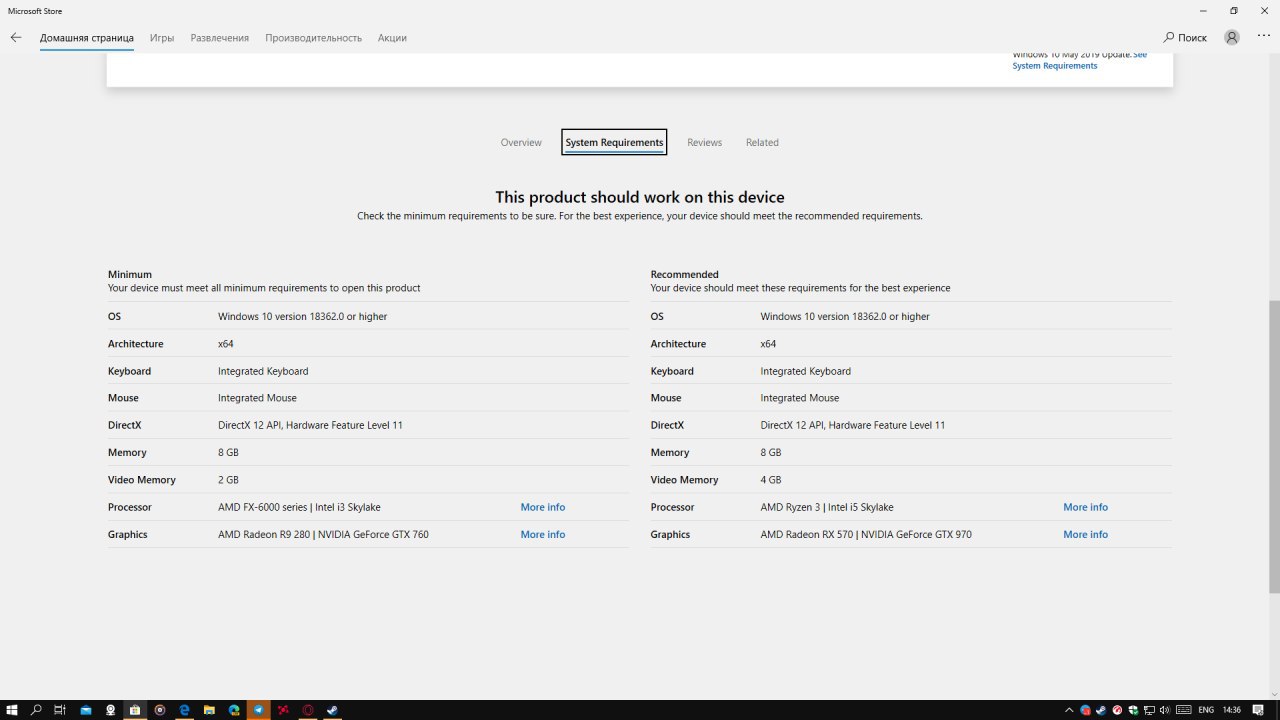Open the Mail app in taskbar

(86, 710)
